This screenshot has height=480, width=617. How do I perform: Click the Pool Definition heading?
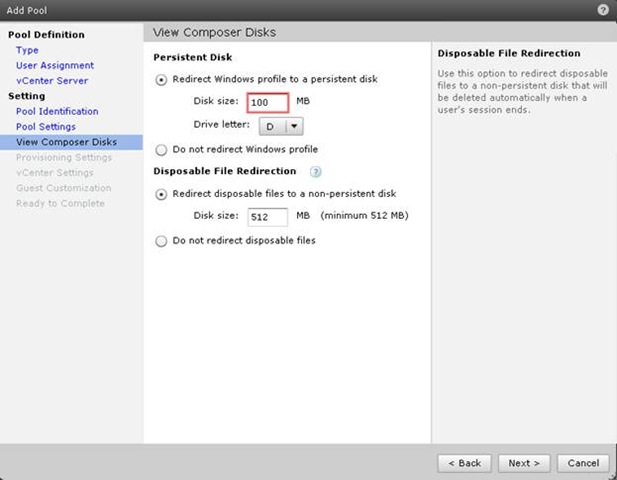point(46,35)
